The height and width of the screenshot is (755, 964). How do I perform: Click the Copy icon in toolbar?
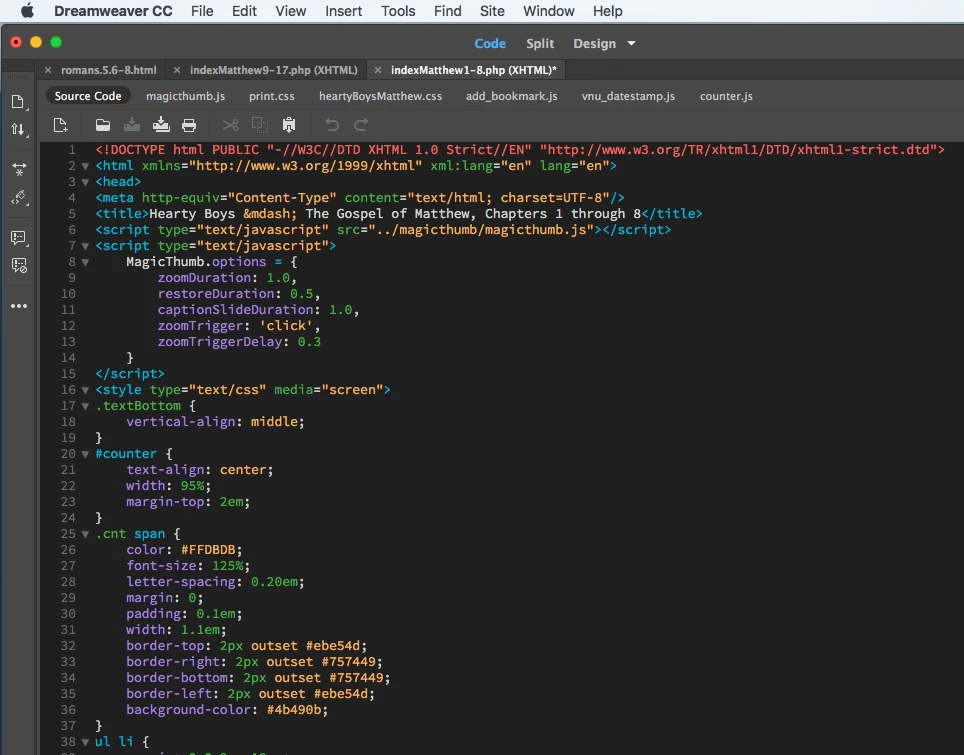(x=259, y=125)
